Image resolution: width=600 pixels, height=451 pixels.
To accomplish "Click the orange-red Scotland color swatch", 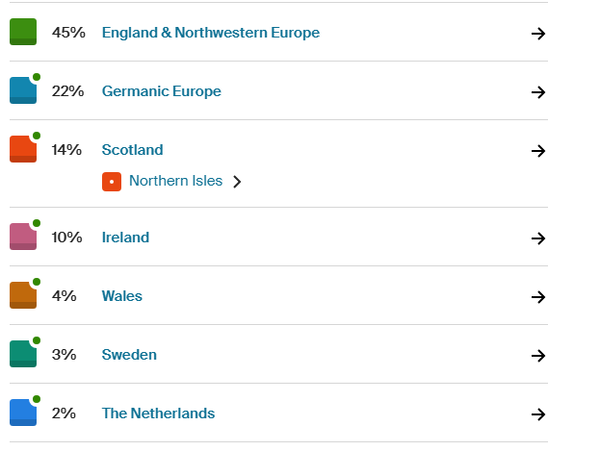I will tap(23, 149).
